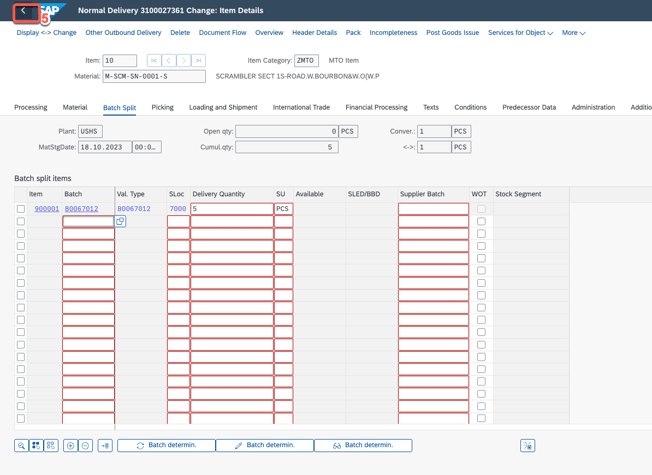The image size is (652, 475).
Task: Switch to the Picking tab
Action: click(162, 107)
